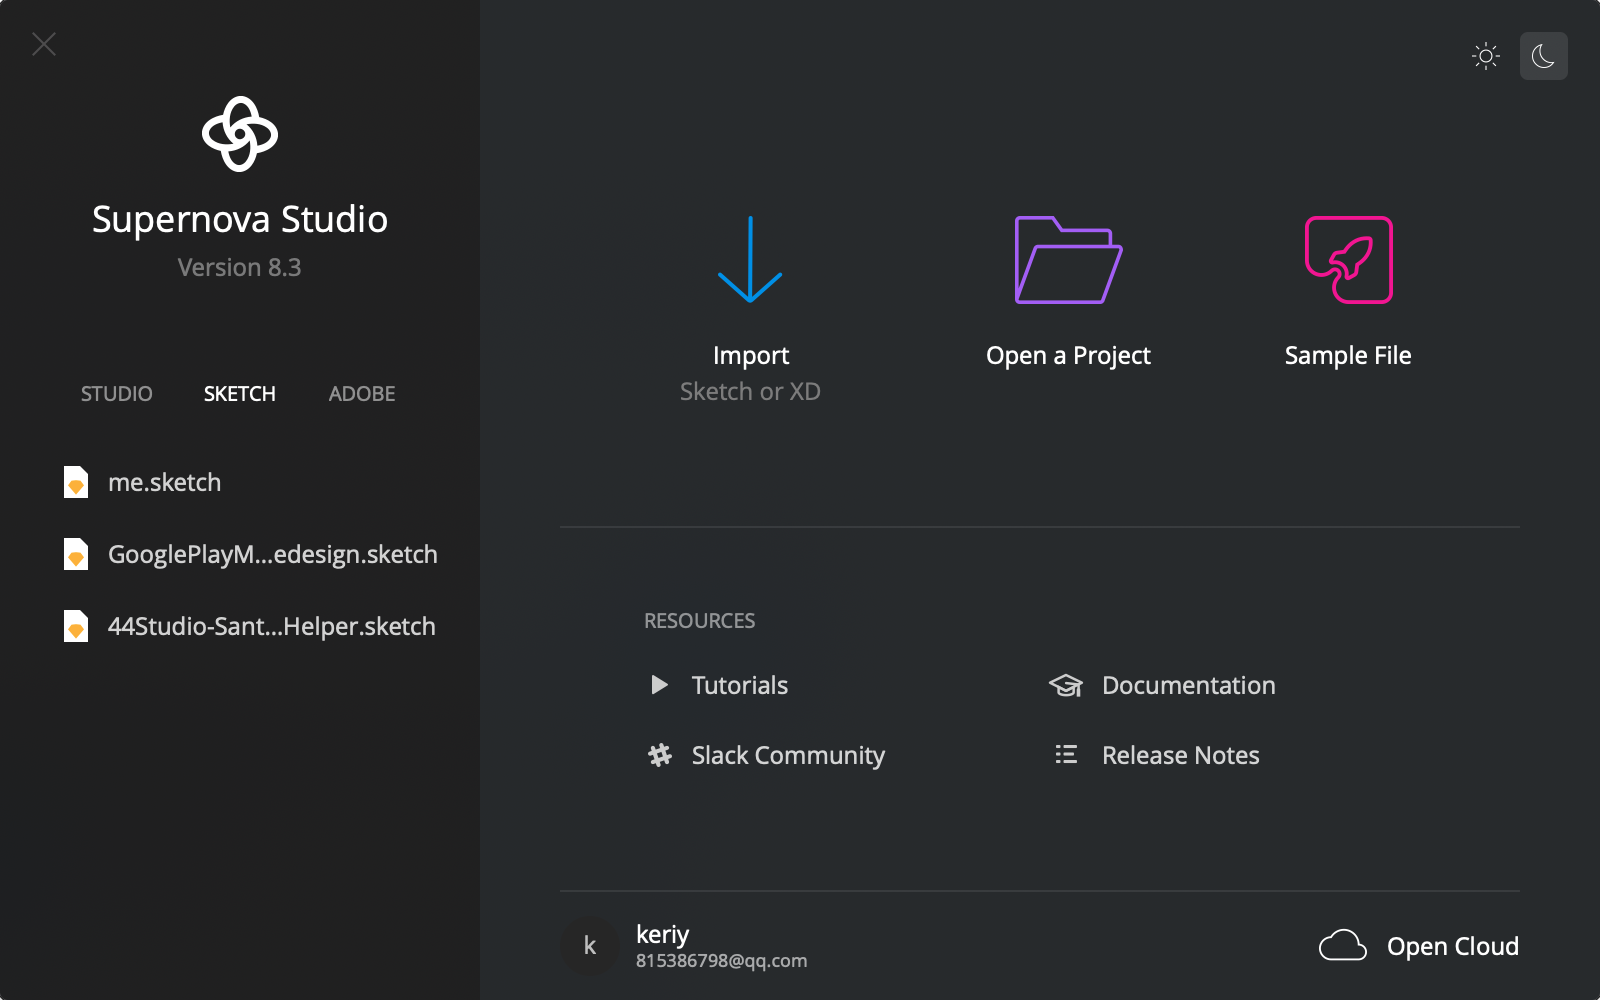Close the welcome window with X

coord(44,44)
